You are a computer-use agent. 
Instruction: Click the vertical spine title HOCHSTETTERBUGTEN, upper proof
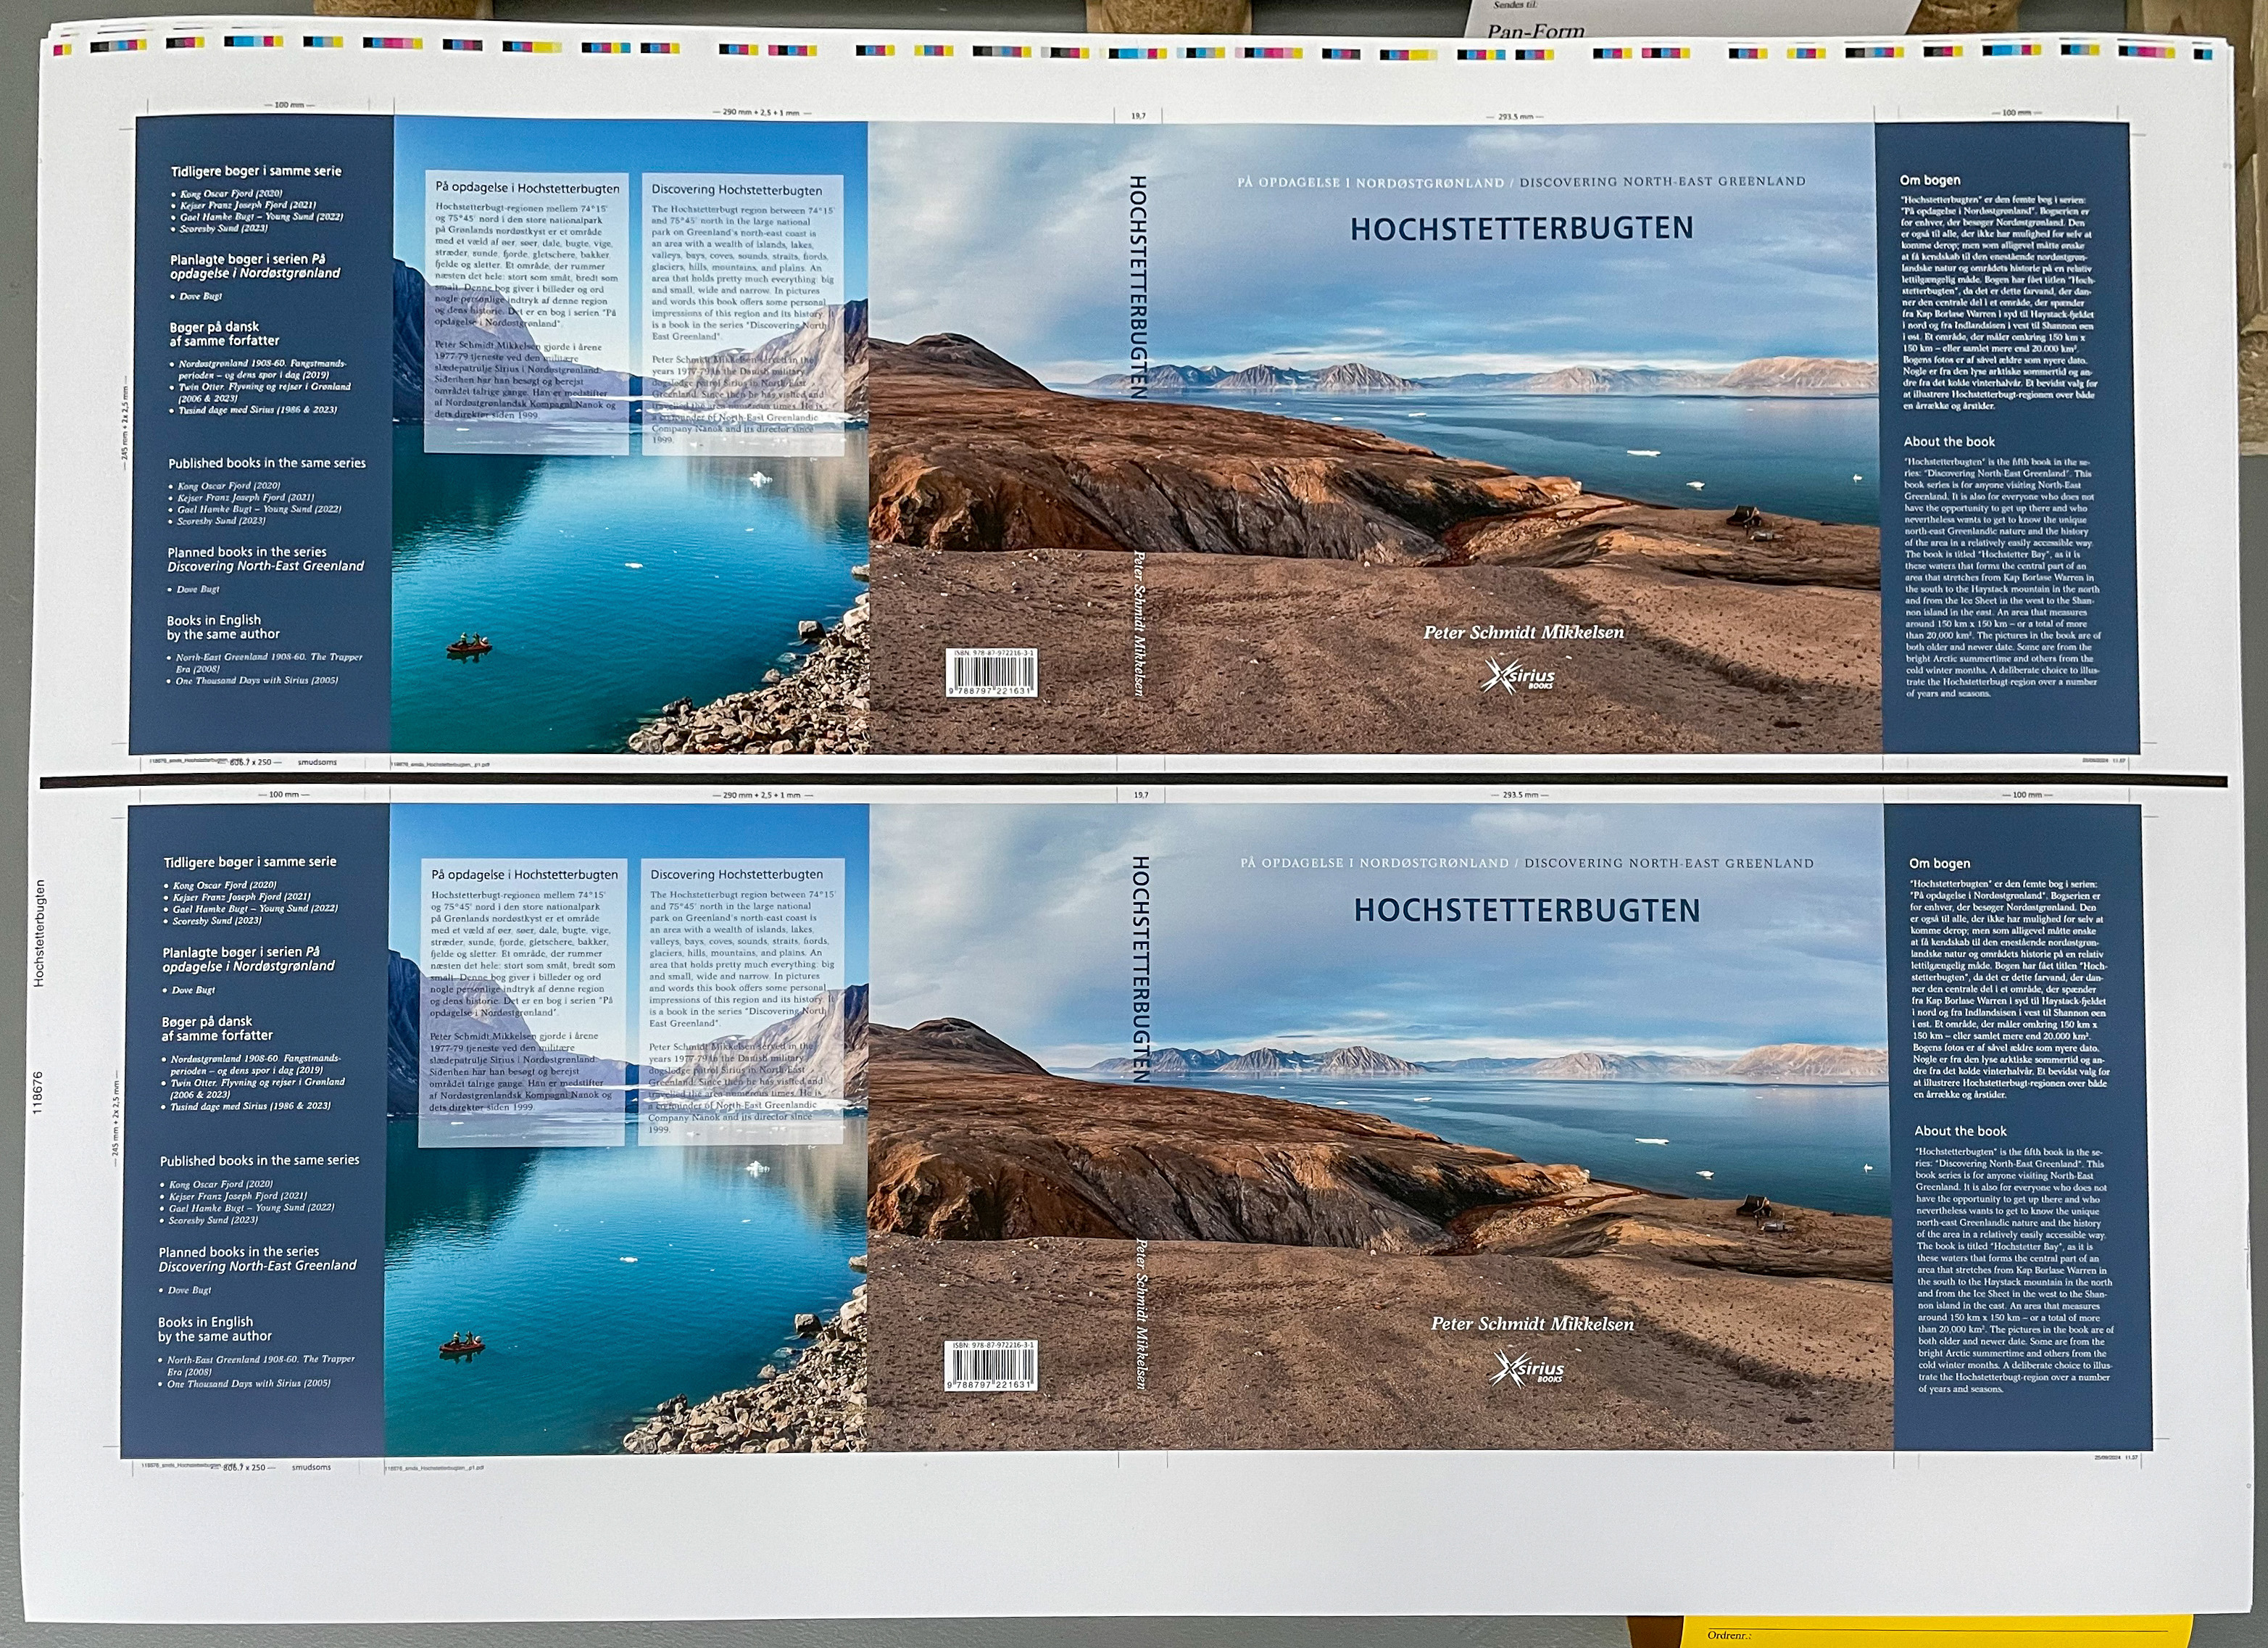1138,288
